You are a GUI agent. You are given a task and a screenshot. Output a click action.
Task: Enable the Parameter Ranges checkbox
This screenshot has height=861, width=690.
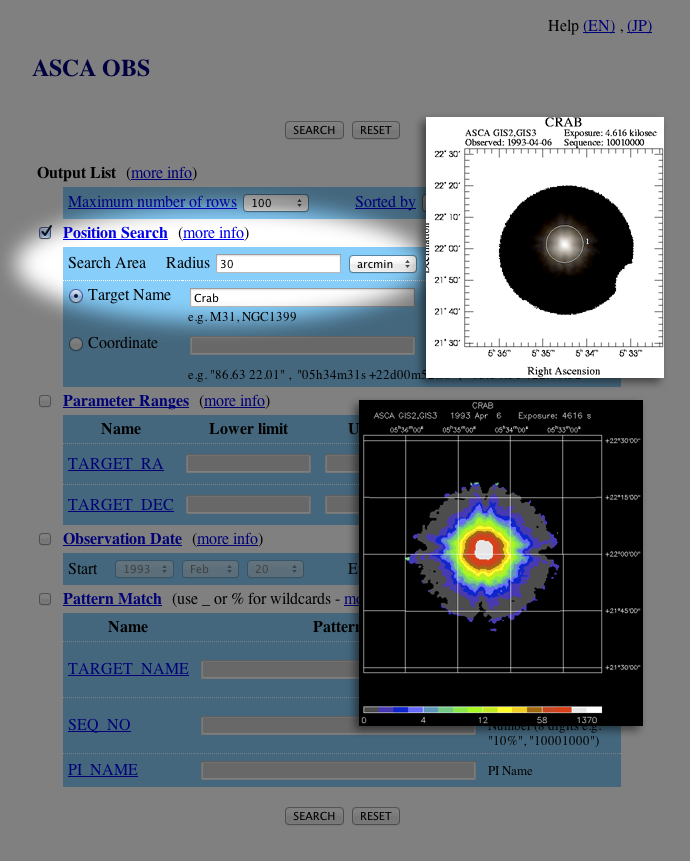(x=45, y=401)
